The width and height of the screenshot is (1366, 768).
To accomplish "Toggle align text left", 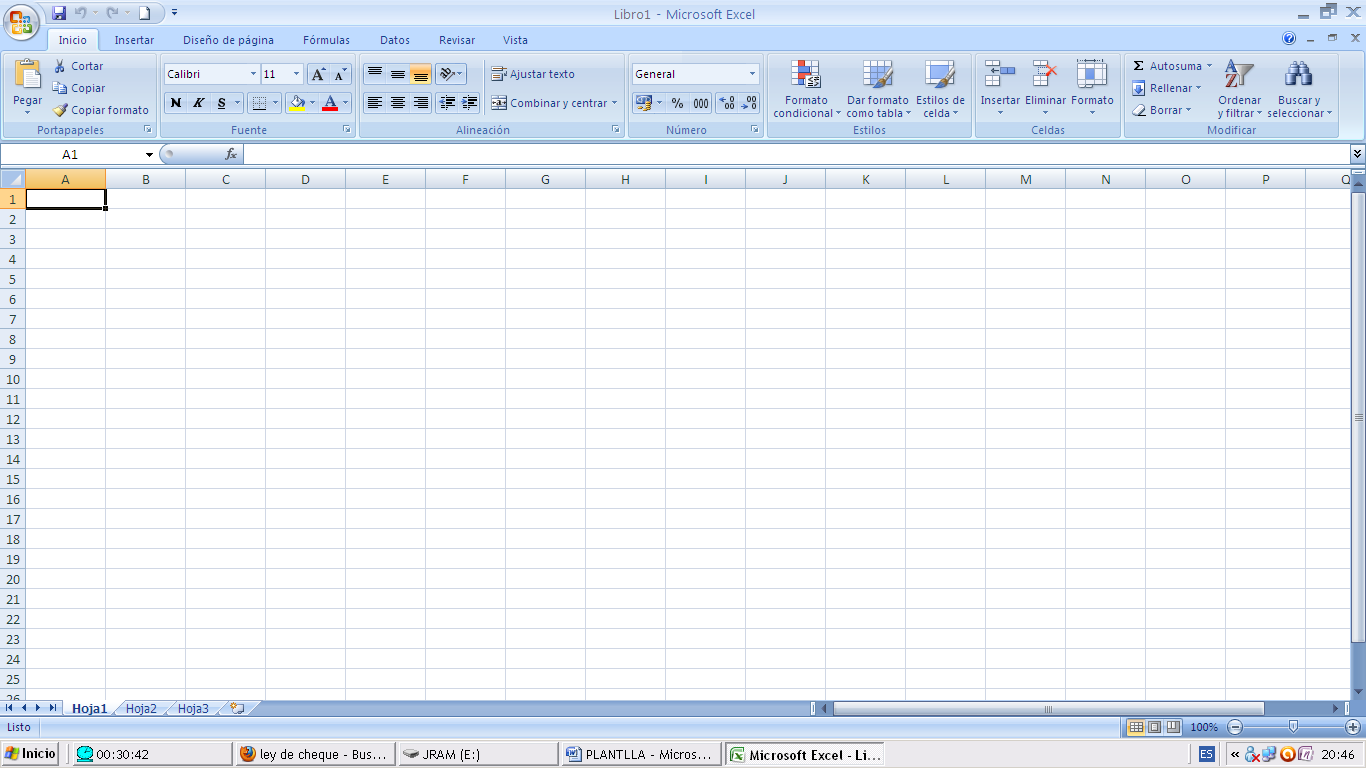I will [375, 102].
